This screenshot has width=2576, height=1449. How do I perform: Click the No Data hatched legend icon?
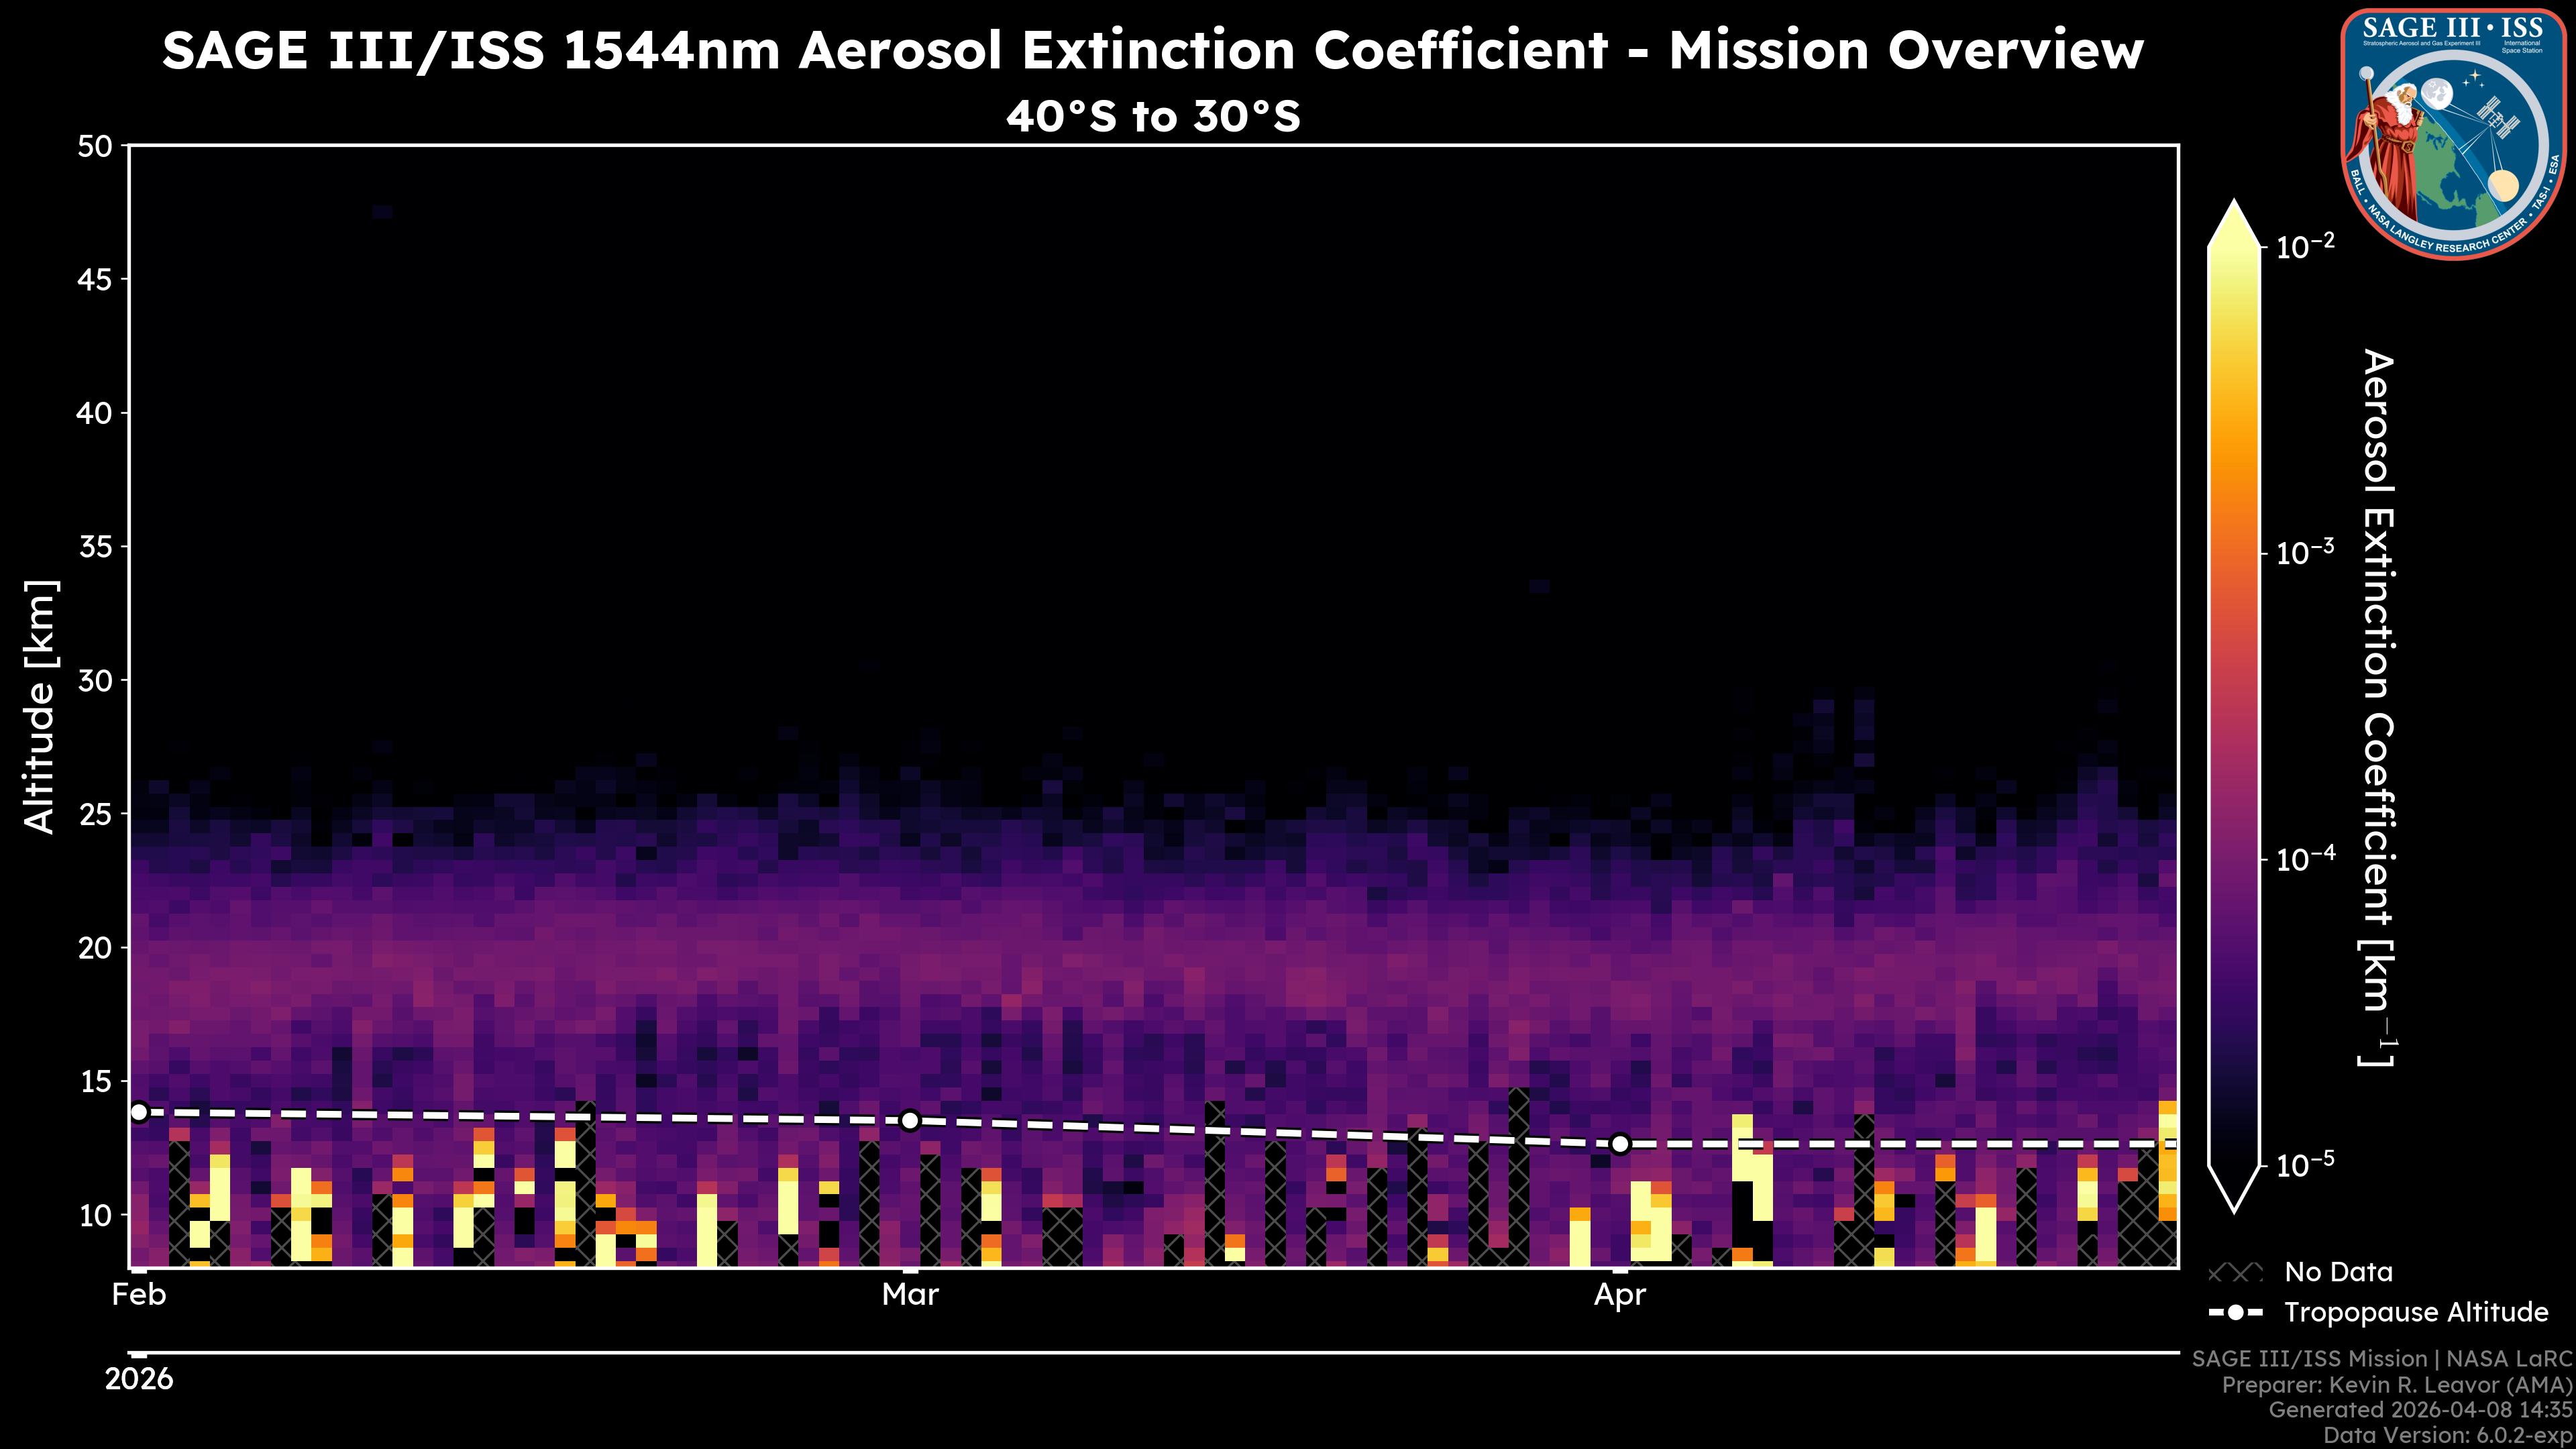pyautogui.click(x=2235, y=1273)
